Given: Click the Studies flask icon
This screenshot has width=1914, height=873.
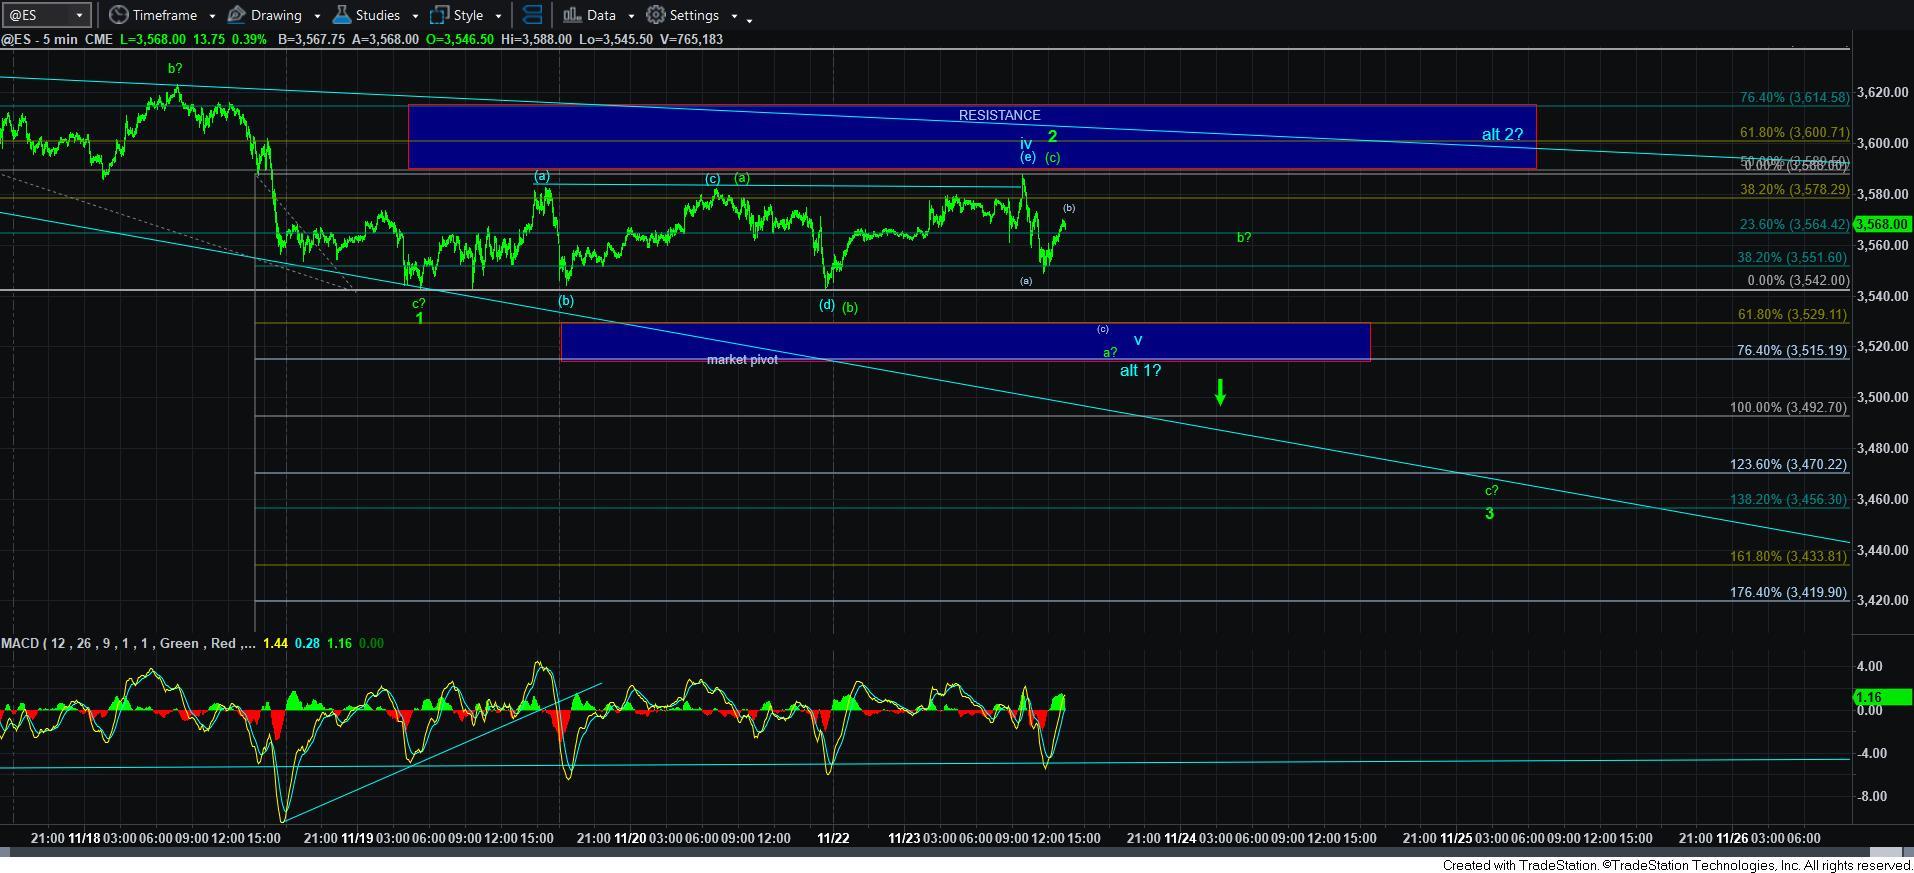Looking at the screenshot, I should coord(341,15).
